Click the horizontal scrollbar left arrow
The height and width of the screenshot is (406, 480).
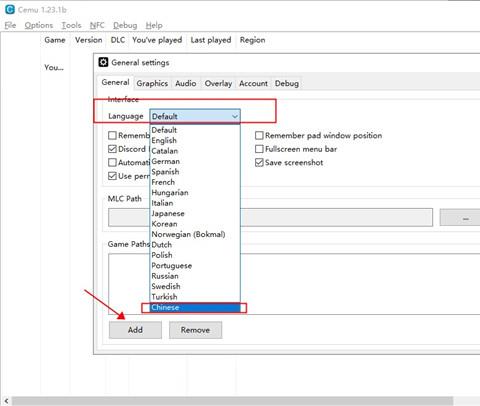click(x=6, y=401)
